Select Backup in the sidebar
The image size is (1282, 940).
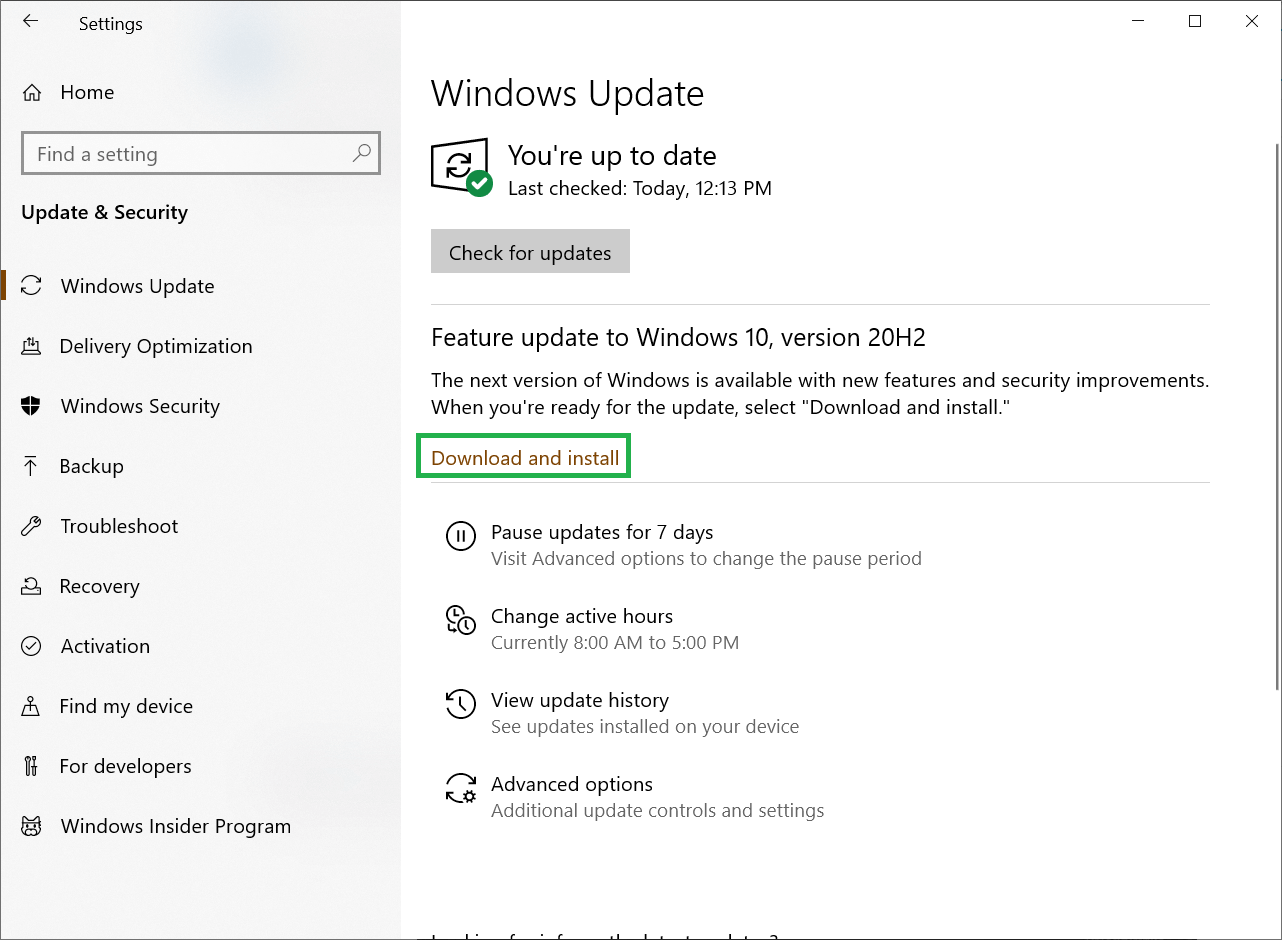click(x=92, y=466)
